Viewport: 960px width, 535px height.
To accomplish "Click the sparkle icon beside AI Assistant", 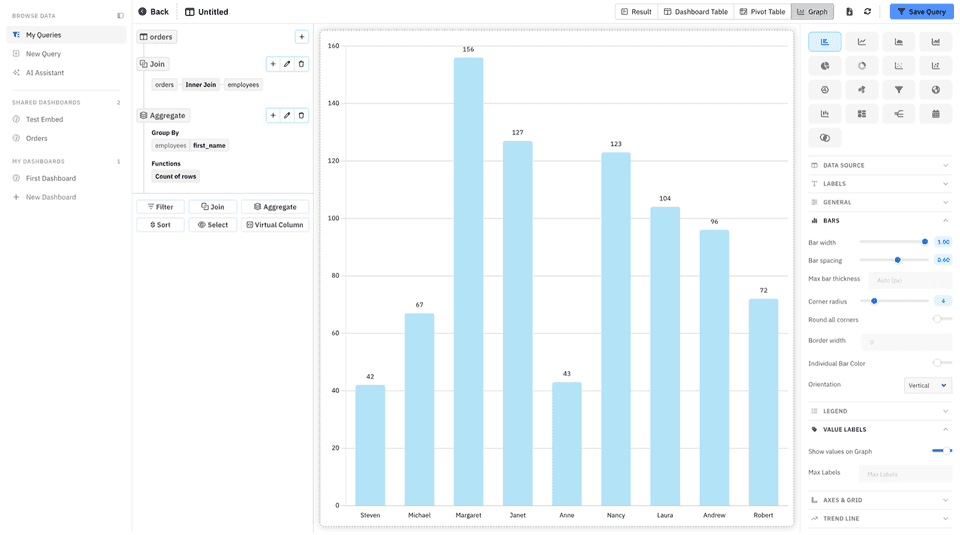I will click(x=17, y=72).
